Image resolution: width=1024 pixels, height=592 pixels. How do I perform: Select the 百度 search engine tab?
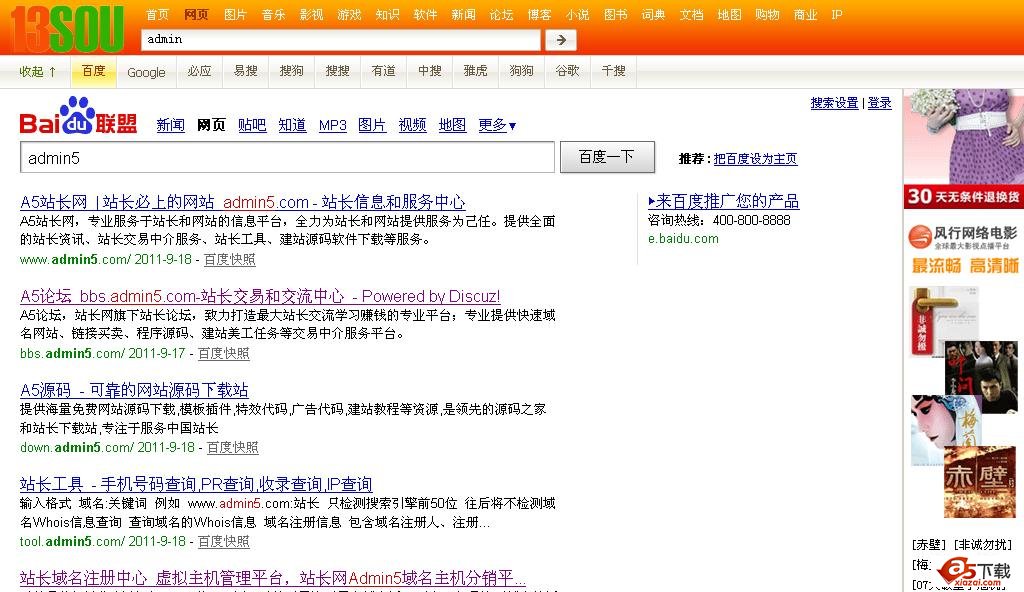coord(94,71)
